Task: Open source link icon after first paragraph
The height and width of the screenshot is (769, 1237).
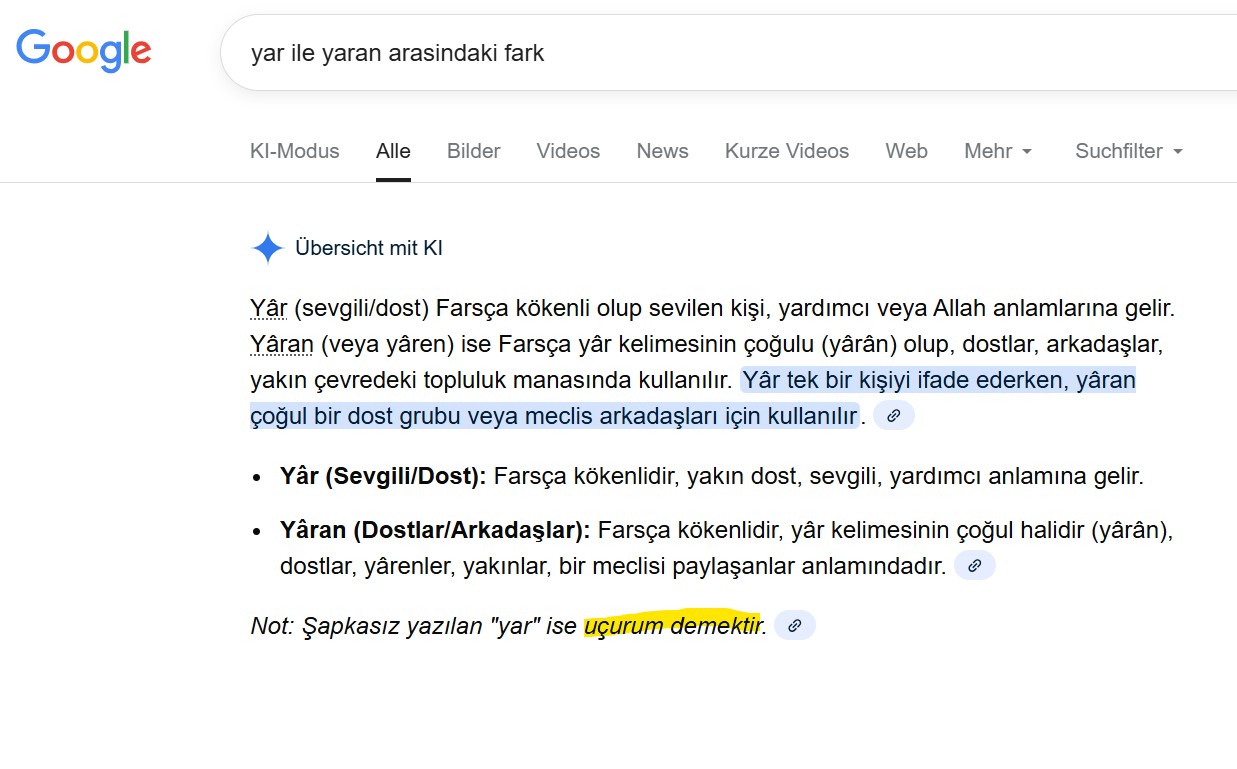Action: pyautogui.click(x=893, y=415)
